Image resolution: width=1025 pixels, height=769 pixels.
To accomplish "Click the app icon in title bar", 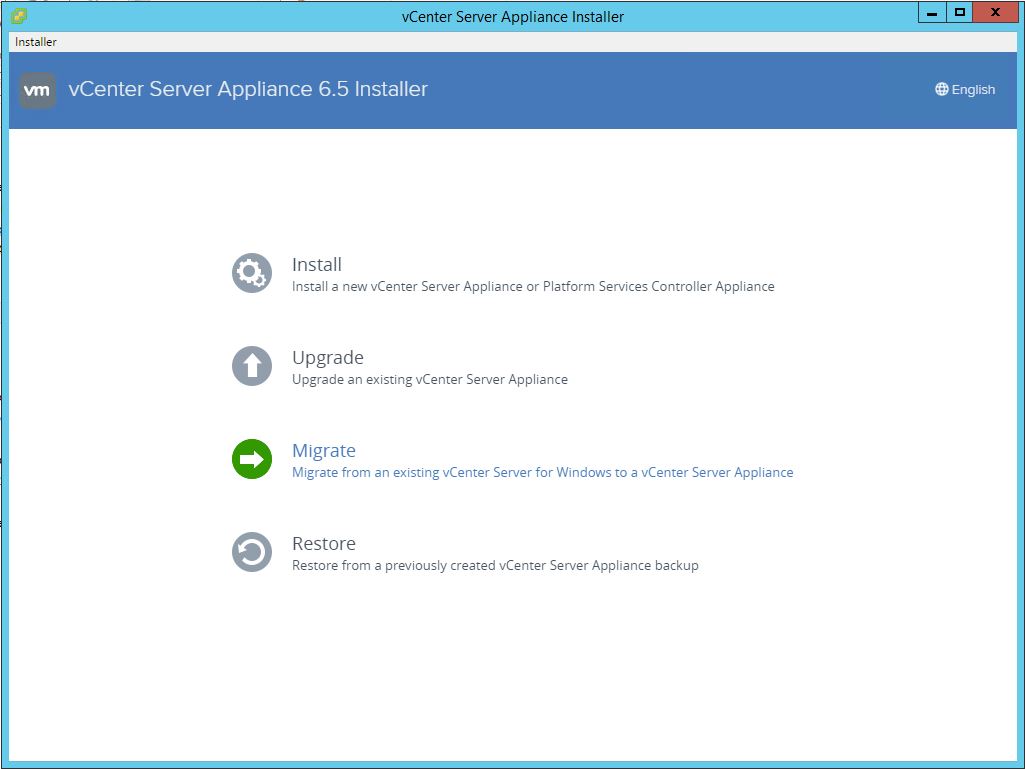I will [x=20, y=16].
